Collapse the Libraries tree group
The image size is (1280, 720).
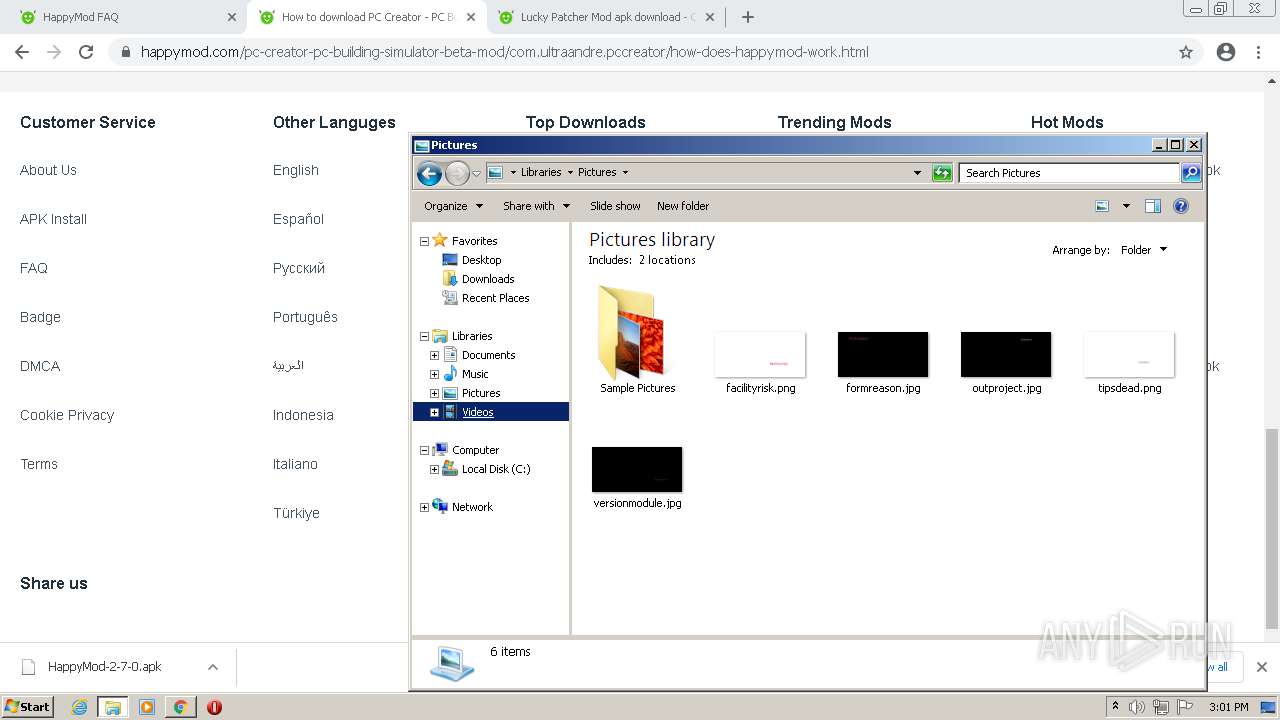tap(424, 336)
